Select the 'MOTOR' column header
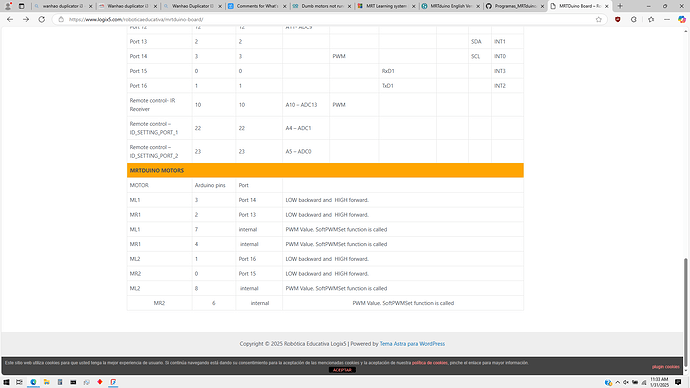The image size is (690, 388). point(159,185)
